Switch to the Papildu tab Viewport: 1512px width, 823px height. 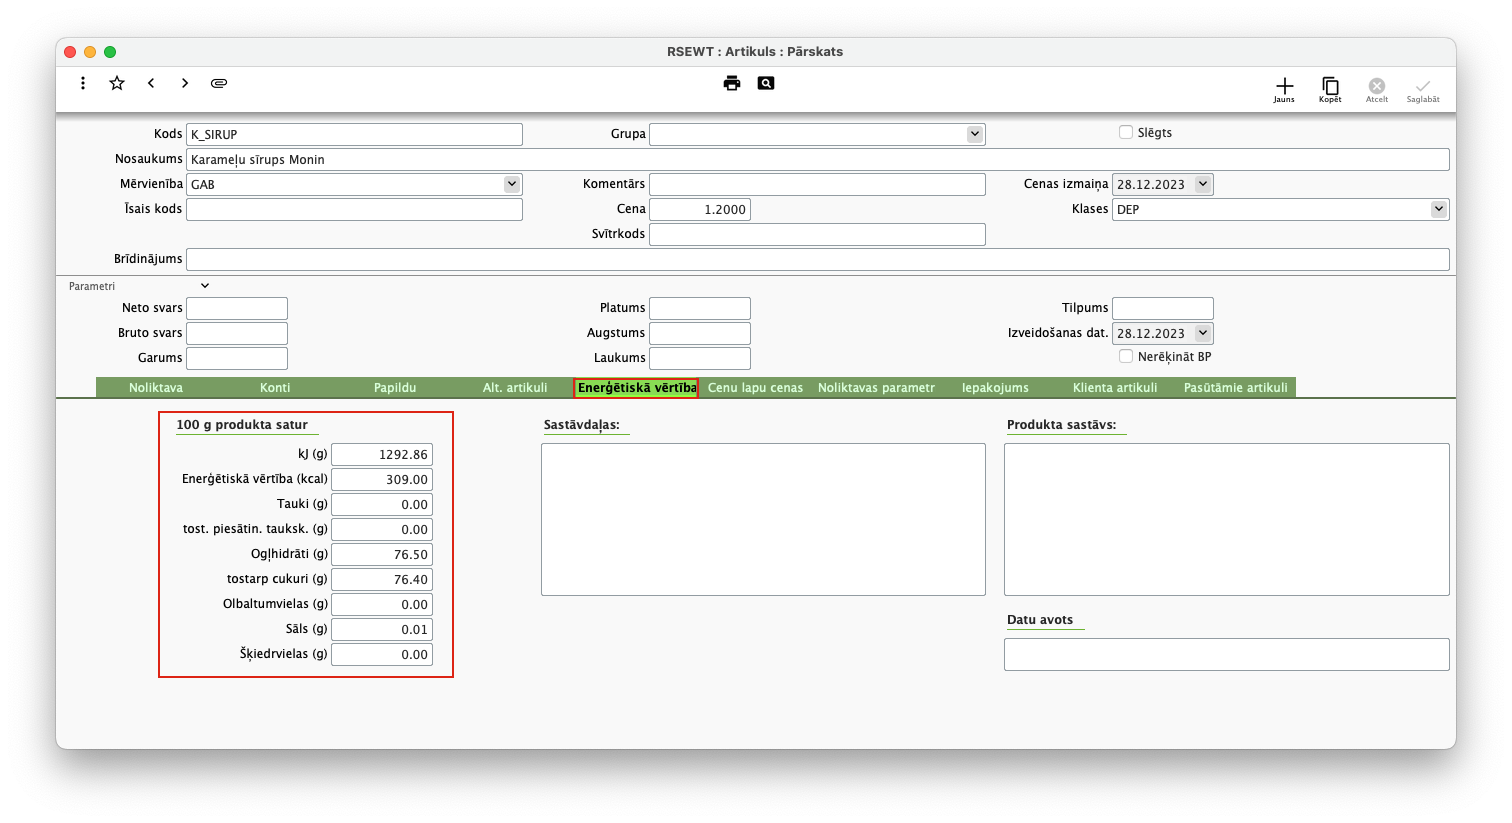[x=395, y=388]
